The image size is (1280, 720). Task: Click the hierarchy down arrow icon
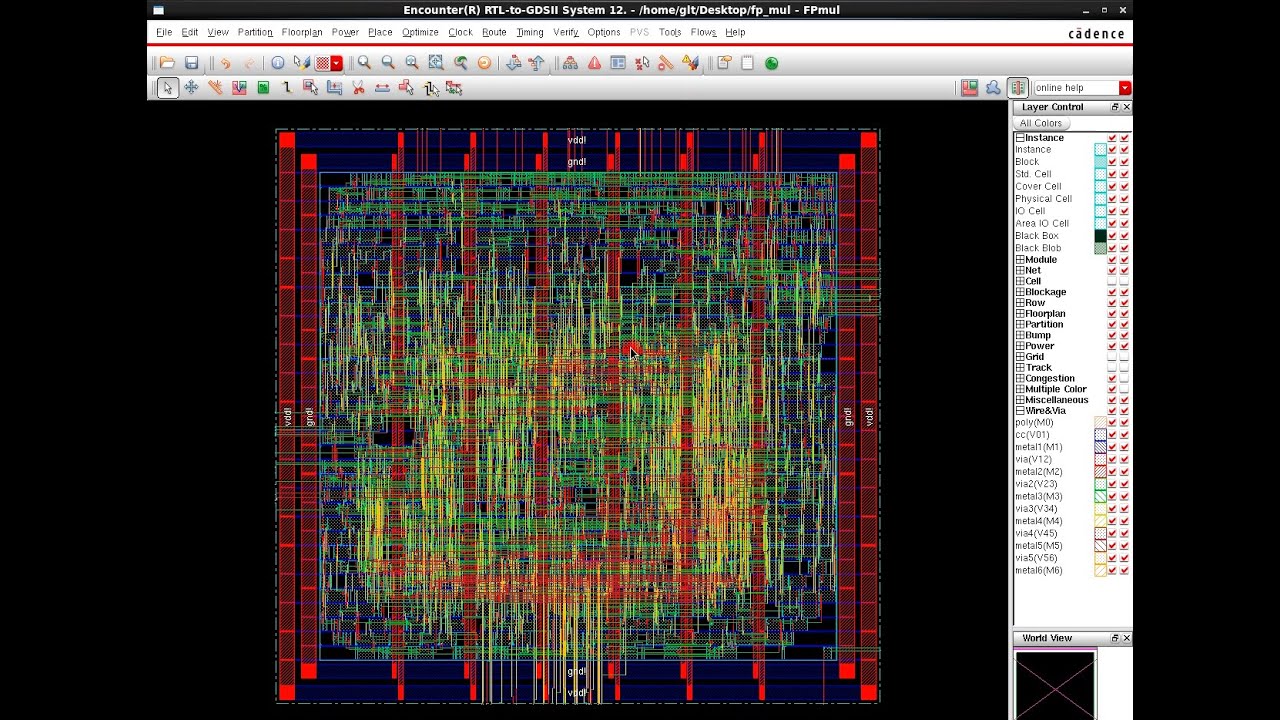click(514, 63)
